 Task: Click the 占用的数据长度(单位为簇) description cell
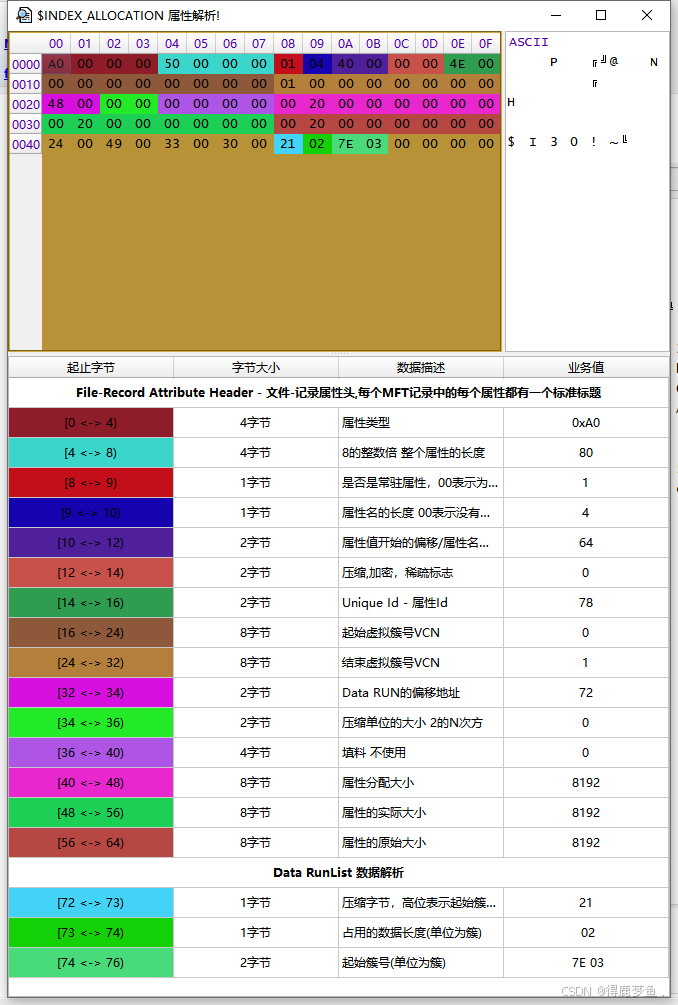[420, 933]
